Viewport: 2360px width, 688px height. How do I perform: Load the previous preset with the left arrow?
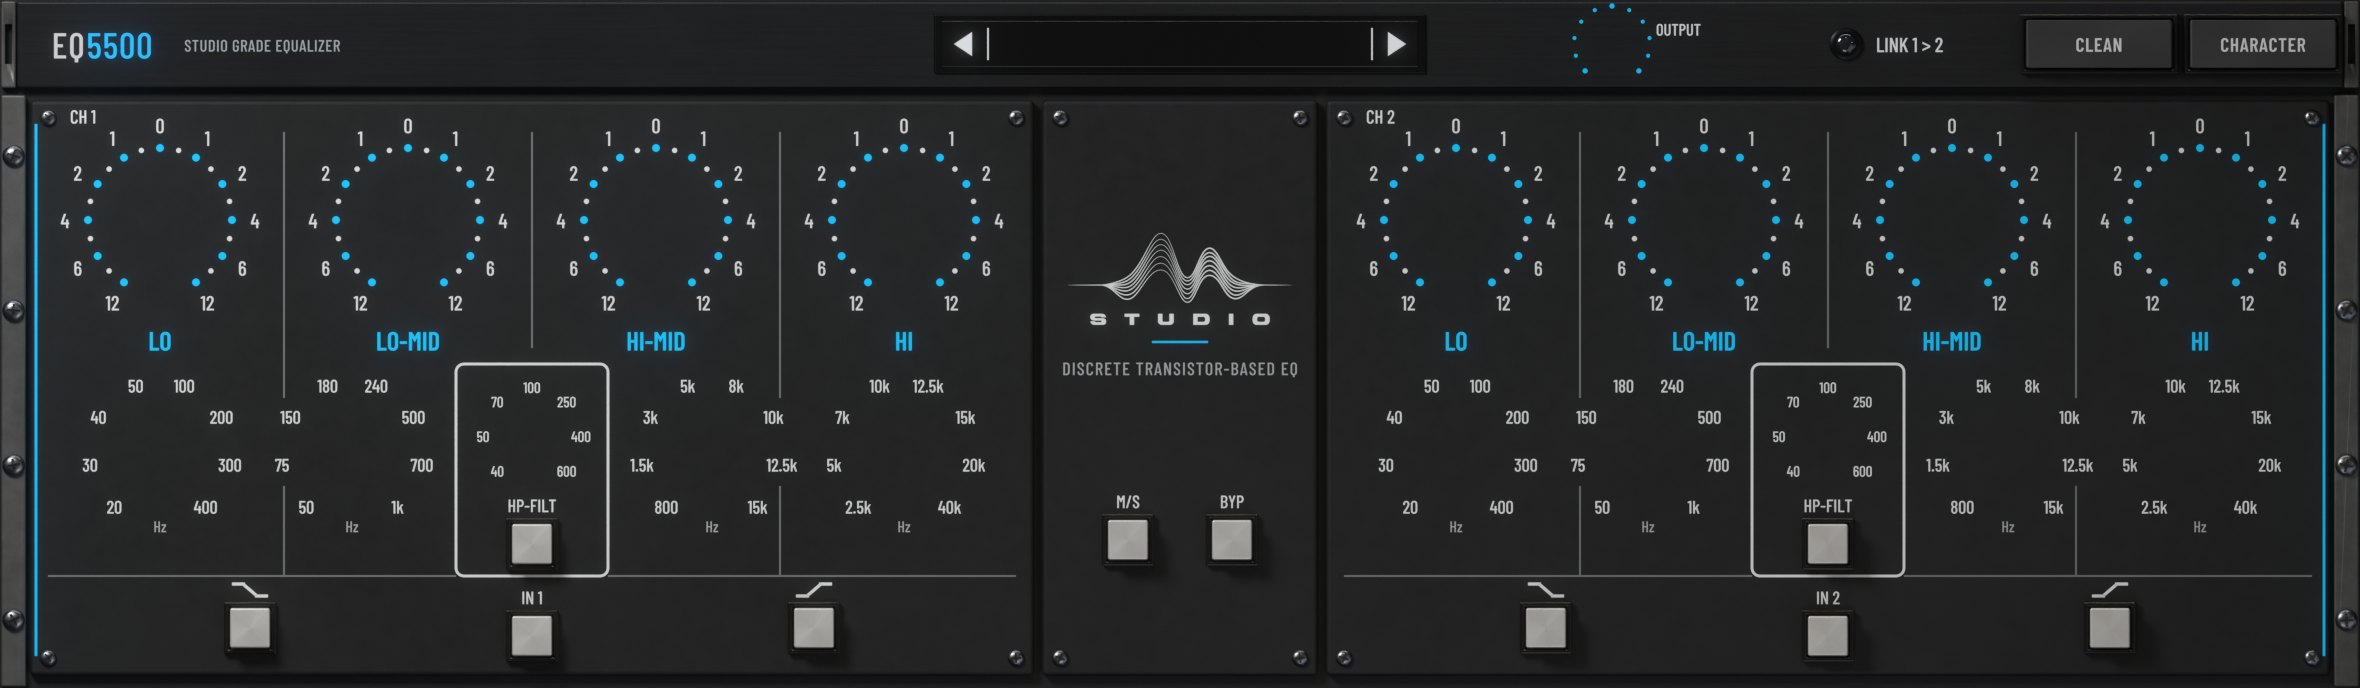coord(962,44)
